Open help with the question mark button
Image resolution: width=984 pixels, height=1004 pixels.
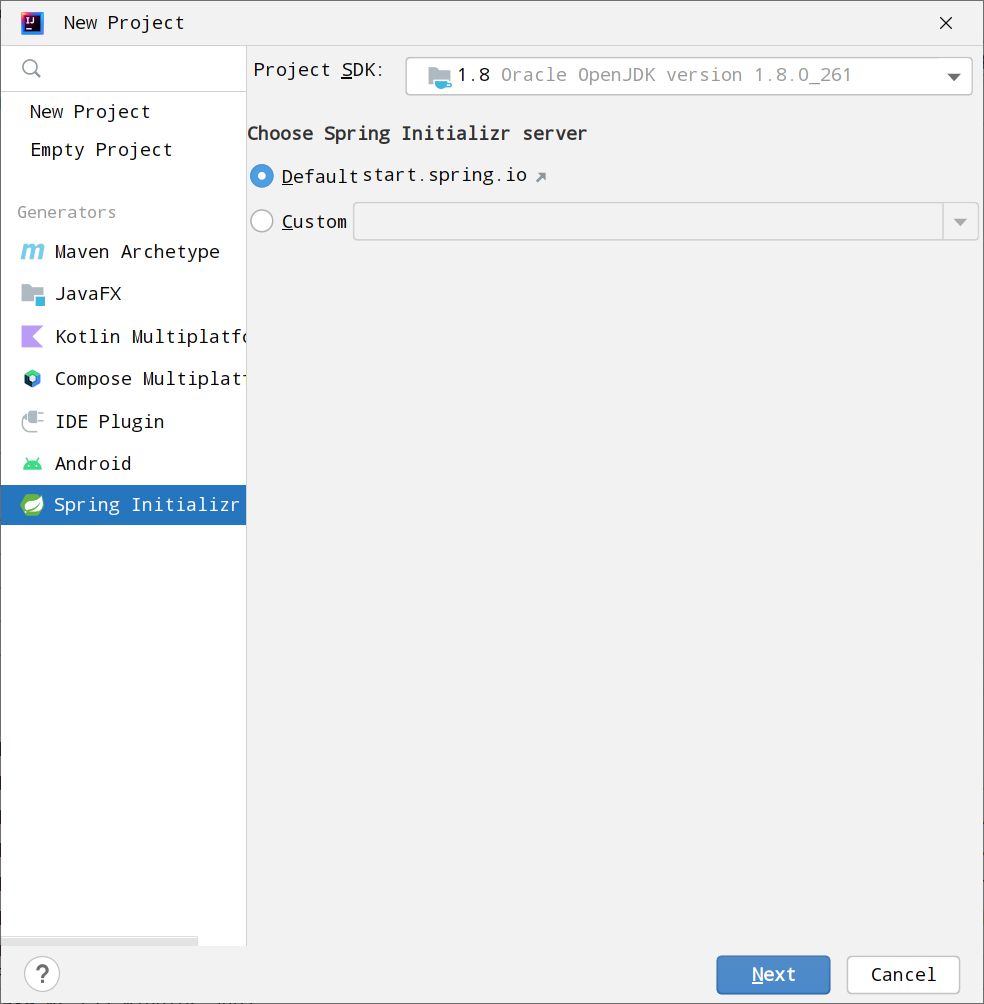pos(42,974)
